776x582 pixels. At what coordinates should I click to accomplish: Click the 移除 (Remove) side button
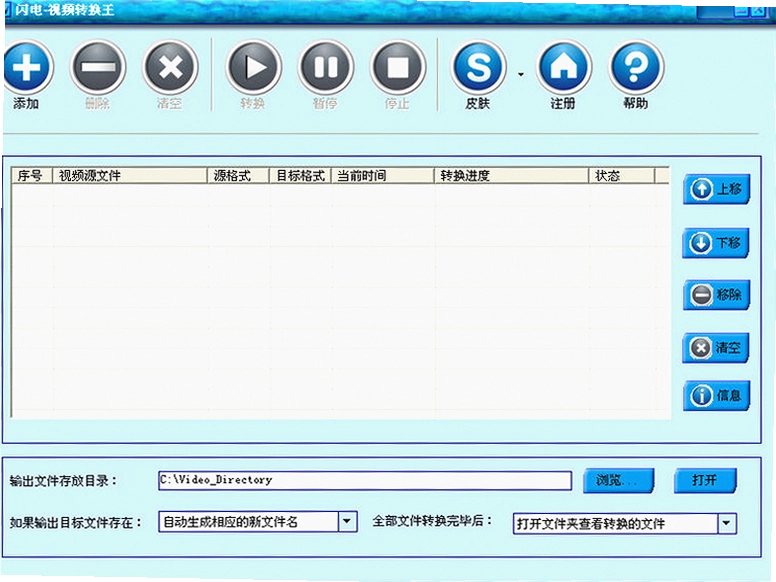(x=717, y=295)
